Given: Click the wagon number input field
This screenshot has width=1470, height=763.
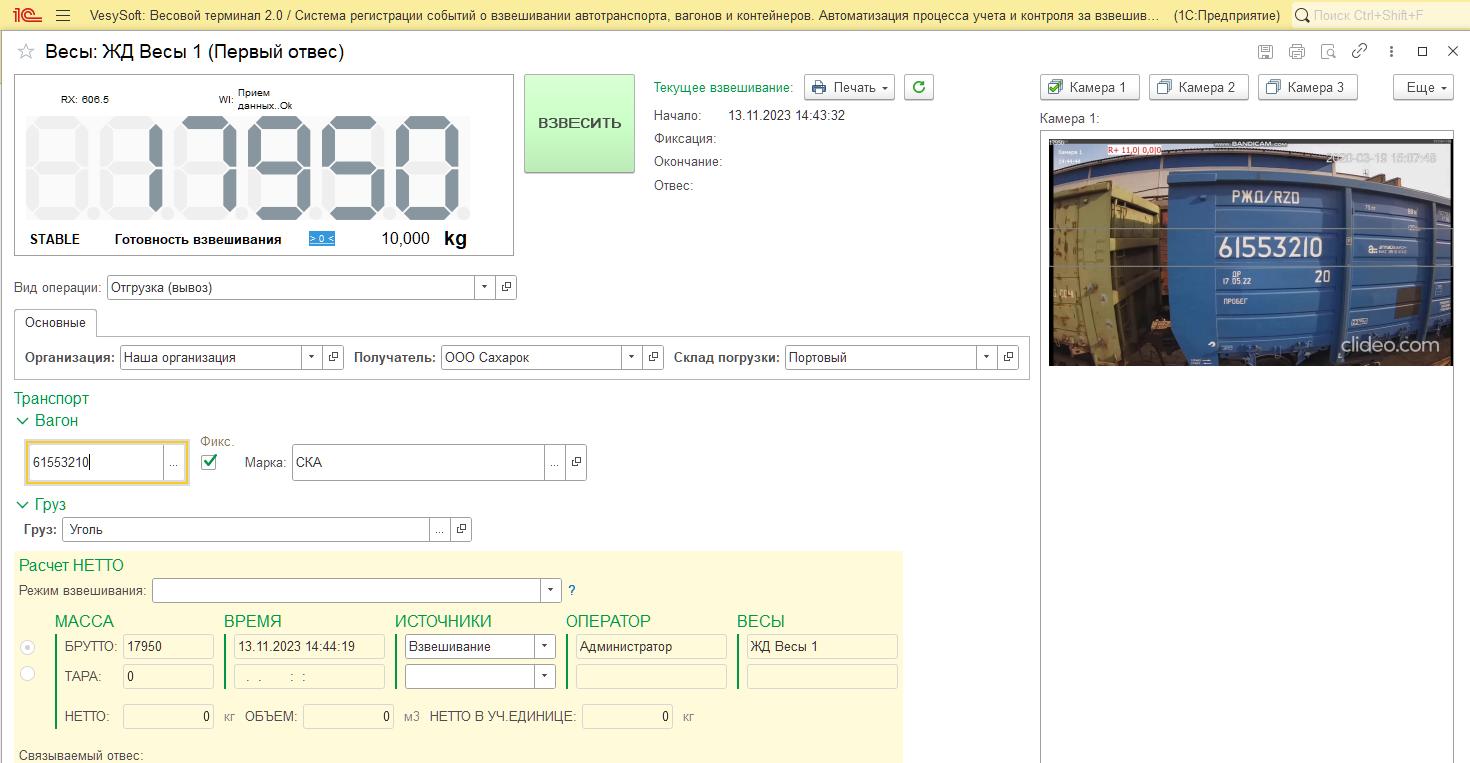Looking at the screenshot, I should click(x=96, y=462).
